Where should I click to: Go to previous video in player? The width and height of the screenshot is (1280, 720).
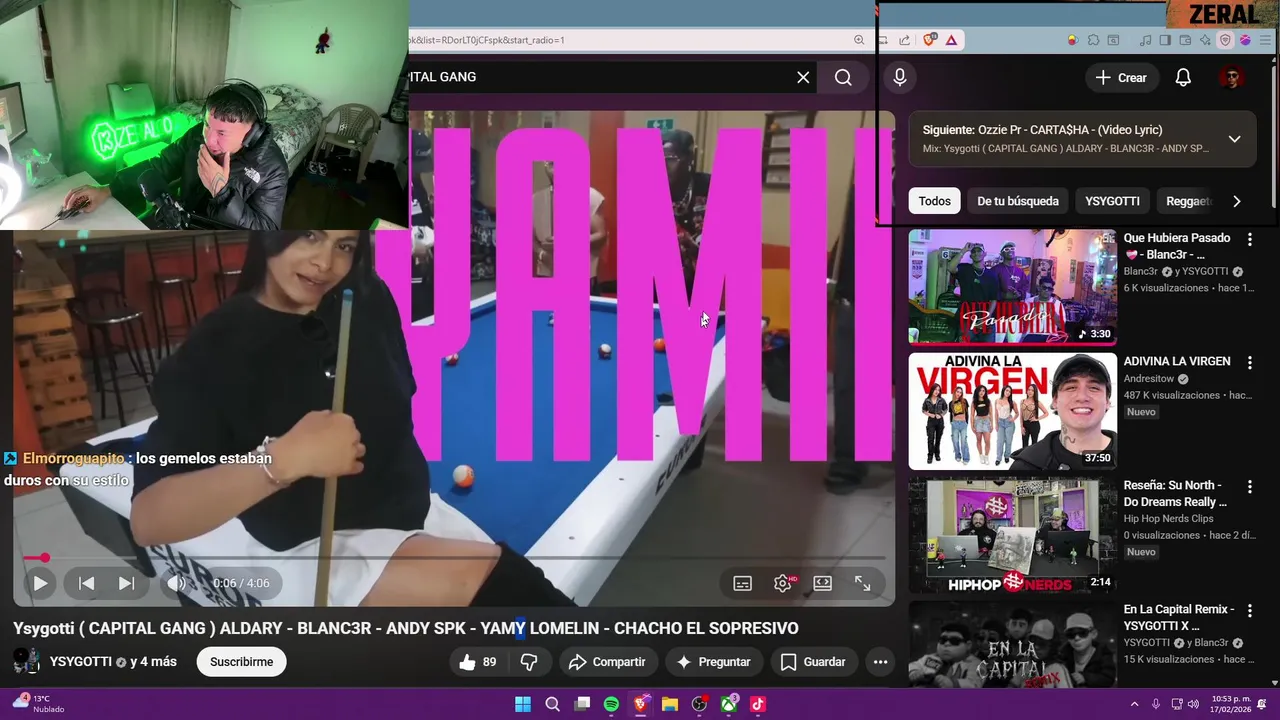coord(86,583)
